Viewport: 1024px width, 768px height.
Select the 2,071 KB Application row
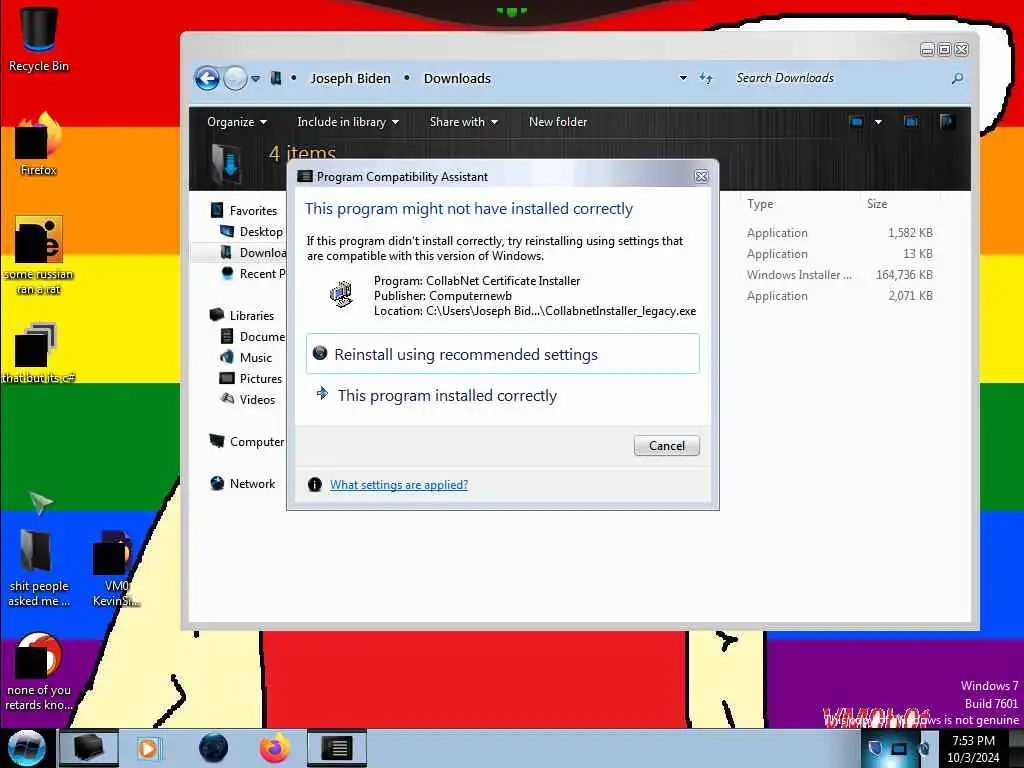point(840,295)
